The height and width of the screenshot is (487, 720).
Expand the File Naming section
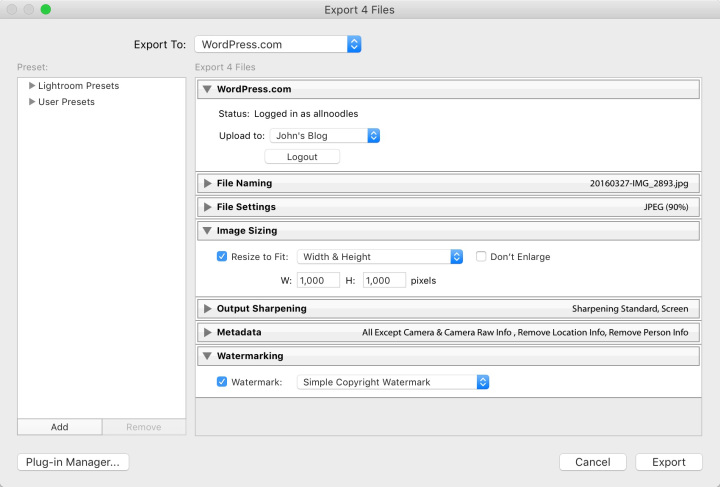[x=207, y=183]
